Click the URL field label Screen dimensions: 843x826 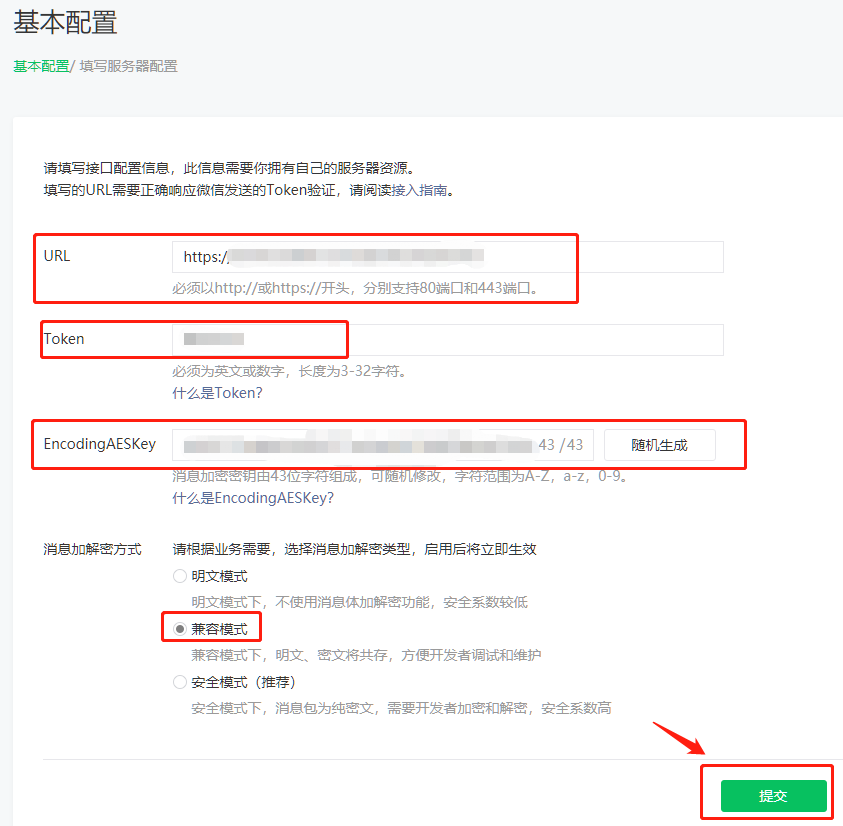[57, 256]
